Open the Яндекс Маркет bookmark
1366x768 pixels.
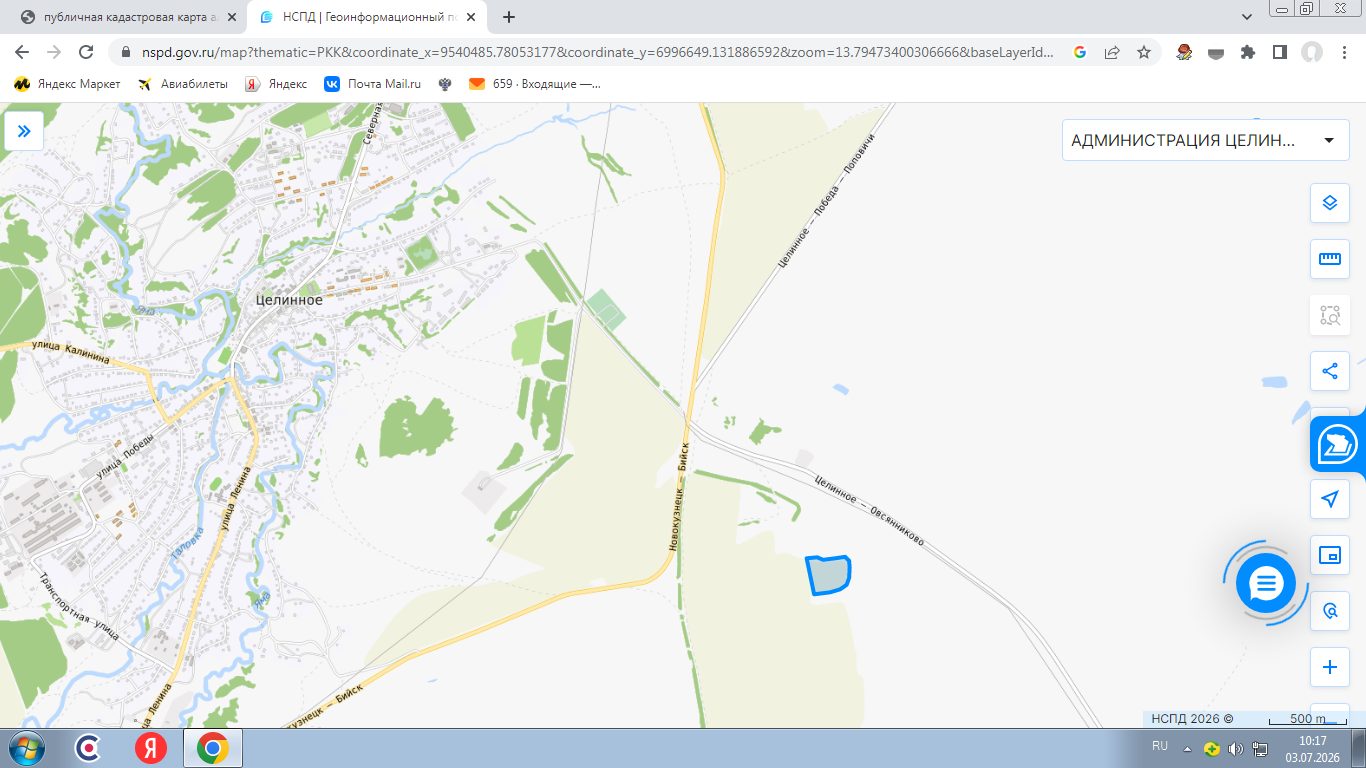click(x=68, y=84)
